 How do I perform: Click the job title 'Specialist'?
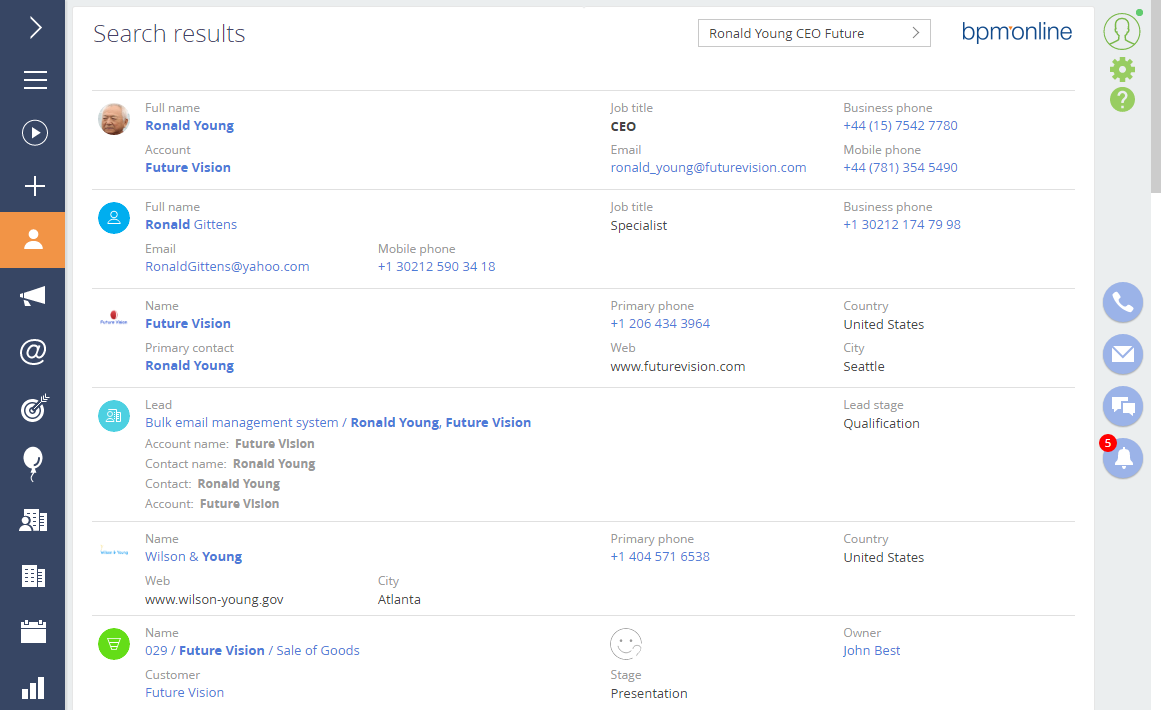point(639,226)
